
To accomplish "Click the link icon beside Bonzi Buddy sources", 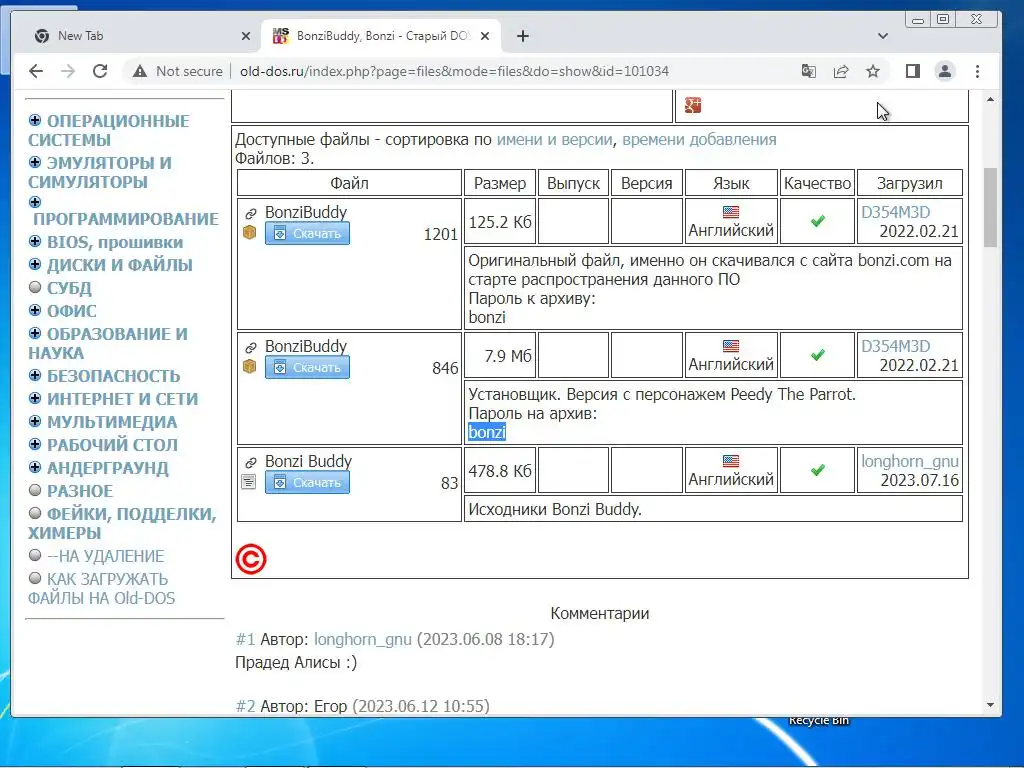I will pos(251,462).
